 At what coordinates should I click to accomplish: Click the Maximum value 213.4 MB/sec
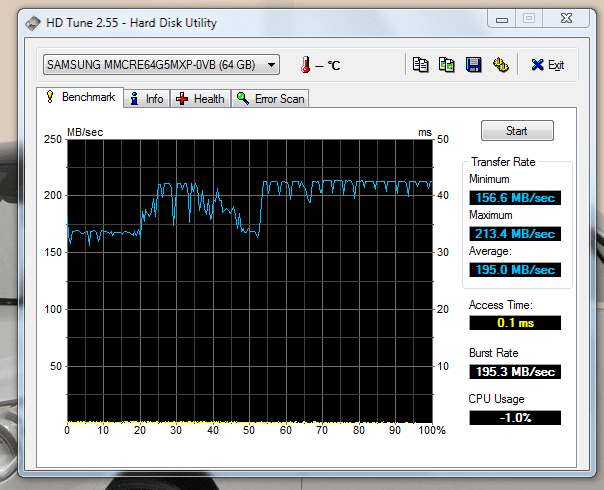click(x=515, y=233)
